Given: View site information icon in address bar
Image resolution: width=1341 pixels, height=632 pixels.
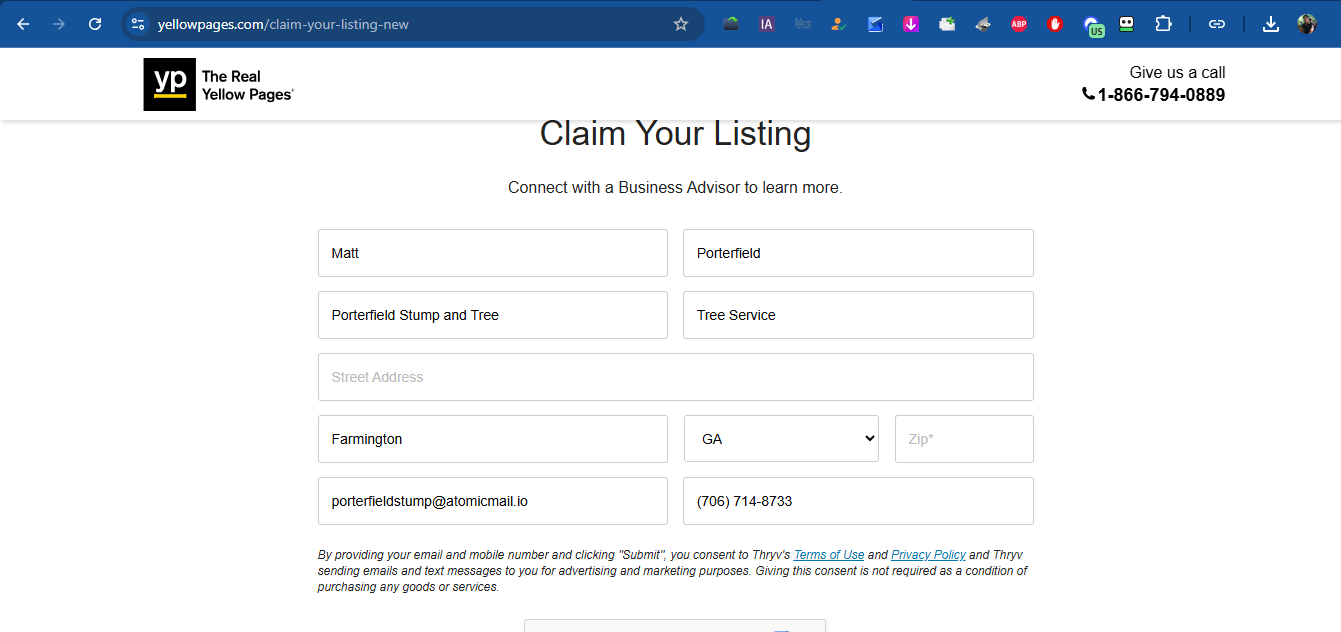Looking at the screenshot, I should (x=138, y=24).
